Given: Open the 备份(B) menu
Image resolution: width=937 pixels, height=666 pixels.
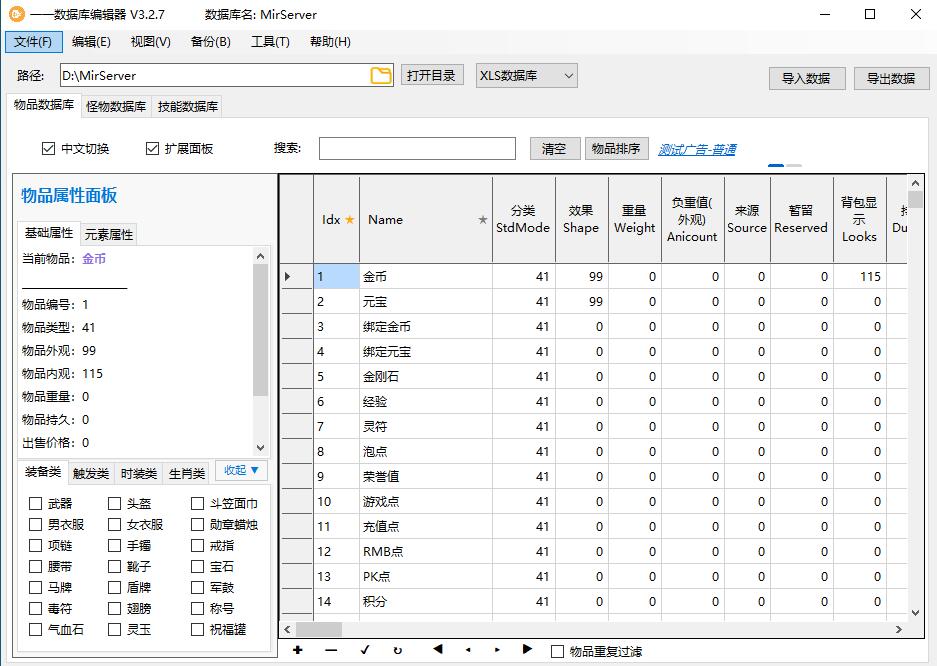Looking at the screenshot, I should point(210,42).
